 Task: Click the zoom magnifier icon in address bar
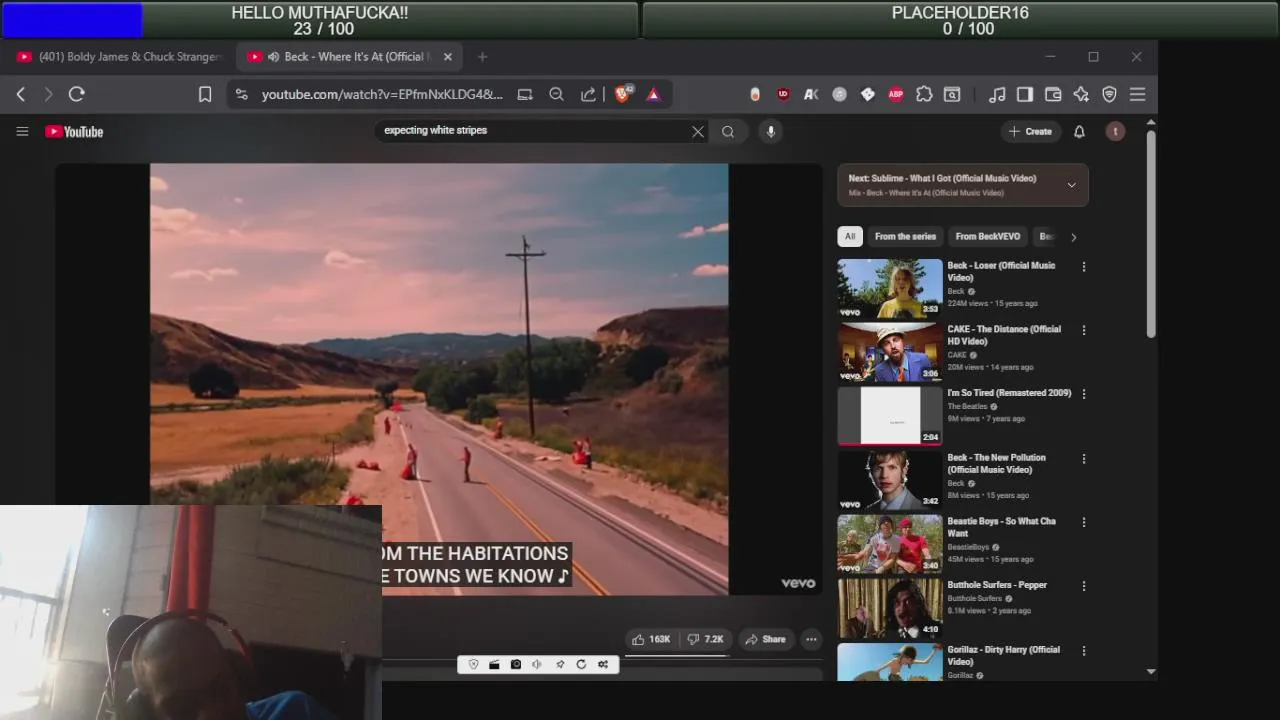coord(556,94)
